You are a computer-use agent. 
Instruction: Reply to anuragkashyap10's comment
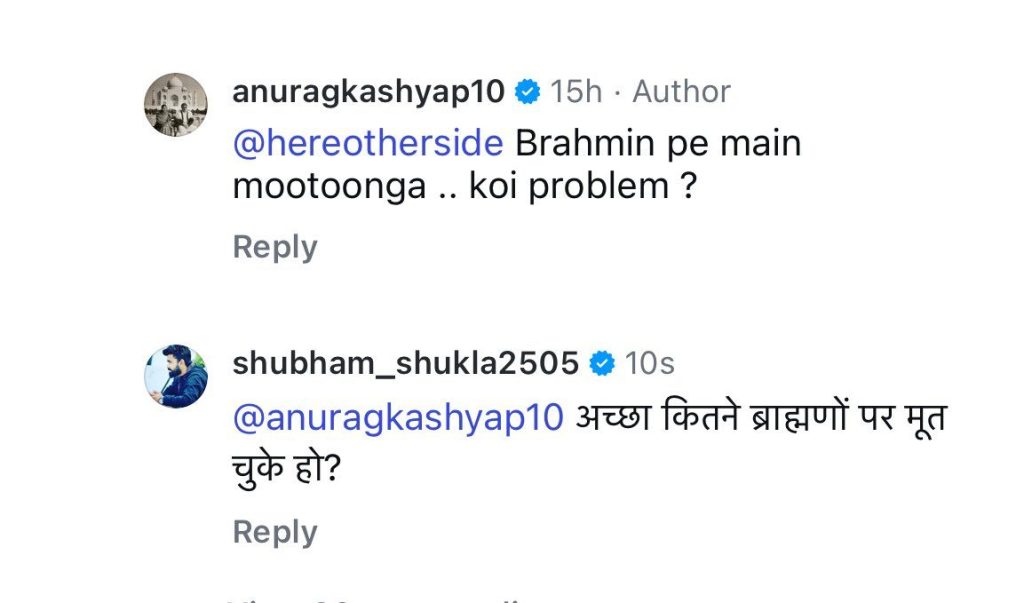coord(275,247)
